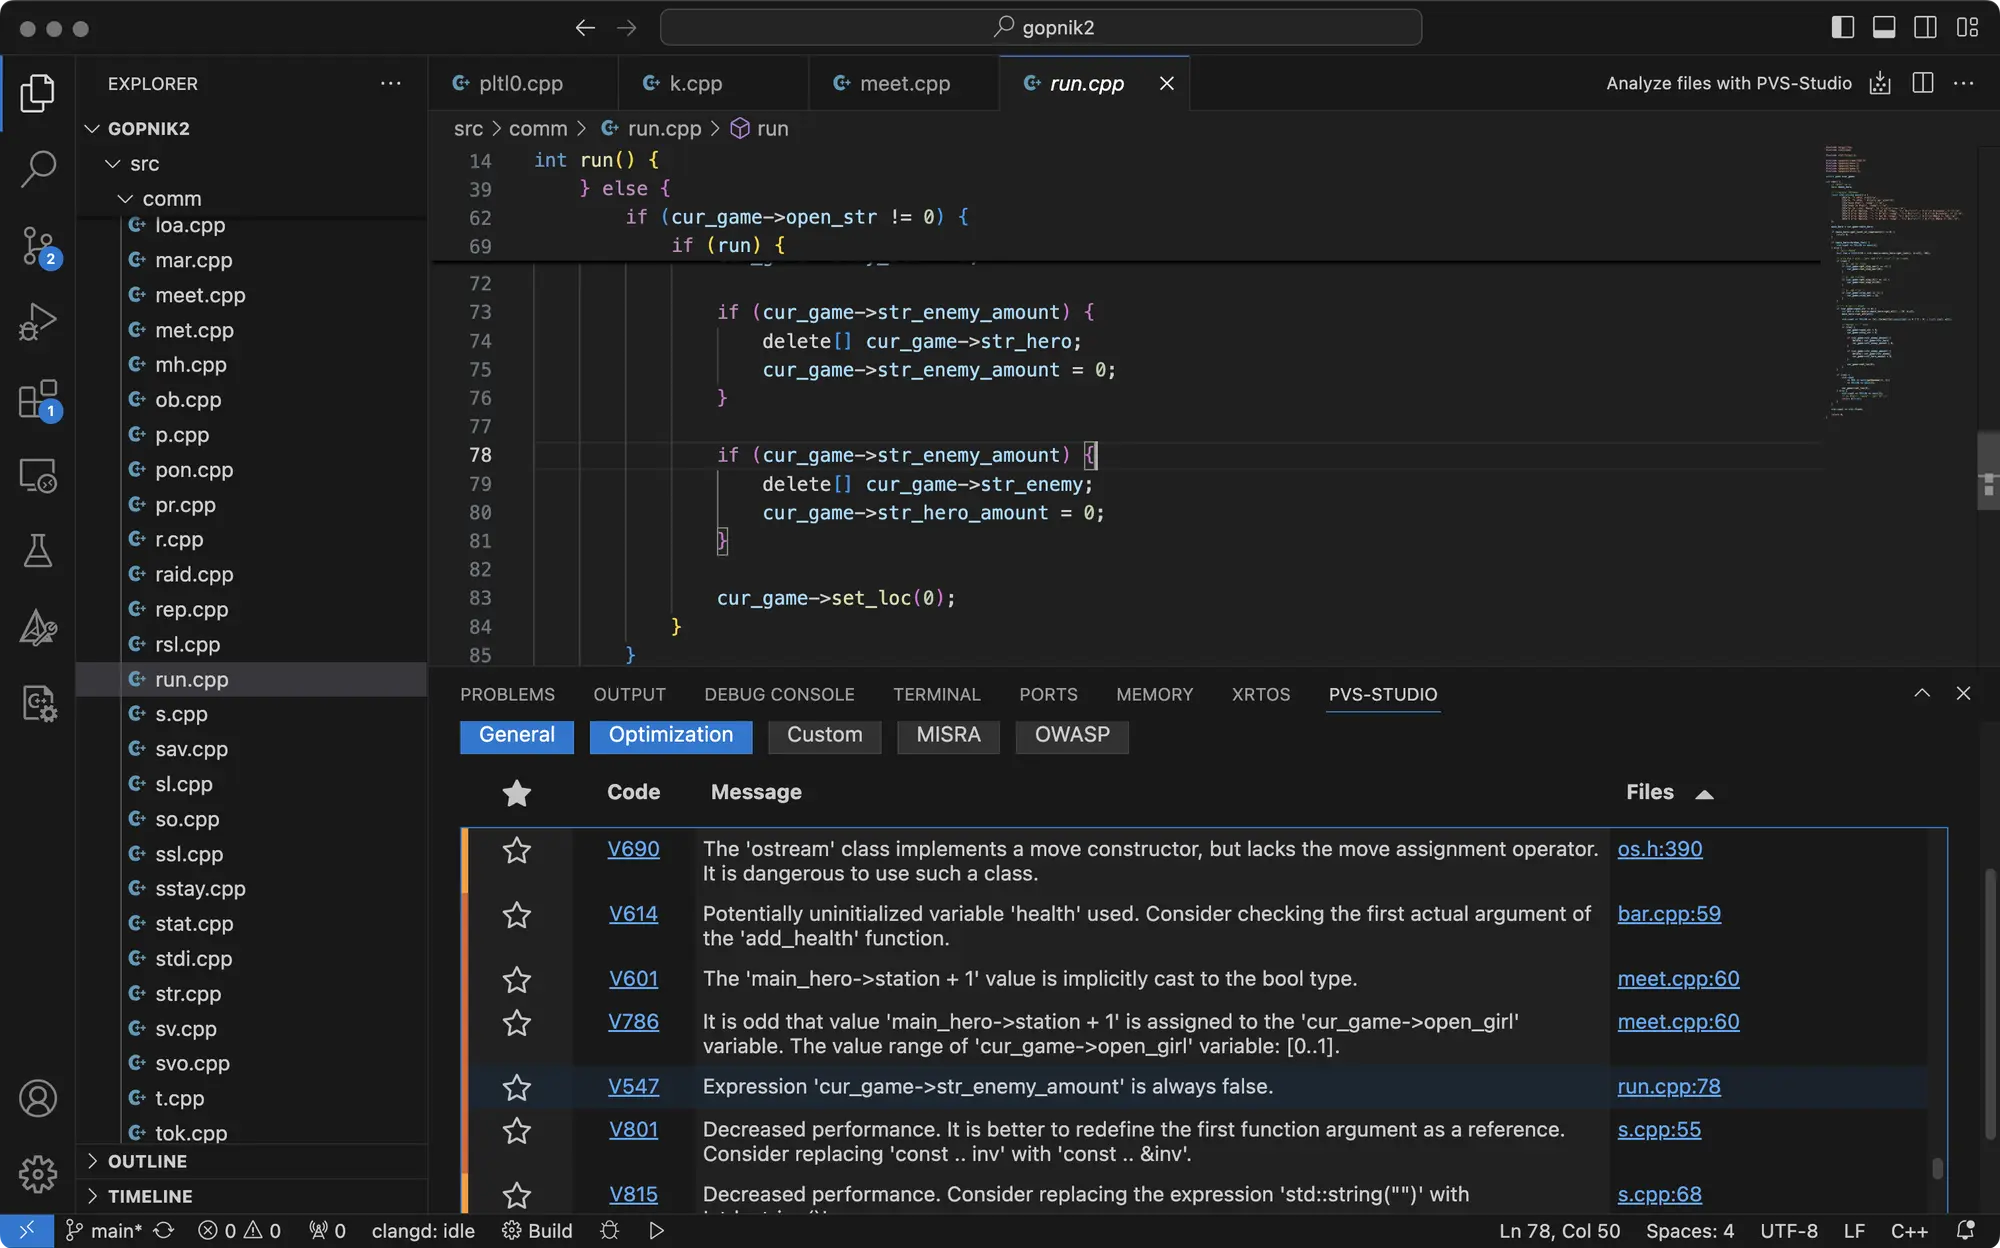The height and width of the screenshot is (1248, 2000).
Task: Open Source Control view with 2 badge
Action: (38, 246)
